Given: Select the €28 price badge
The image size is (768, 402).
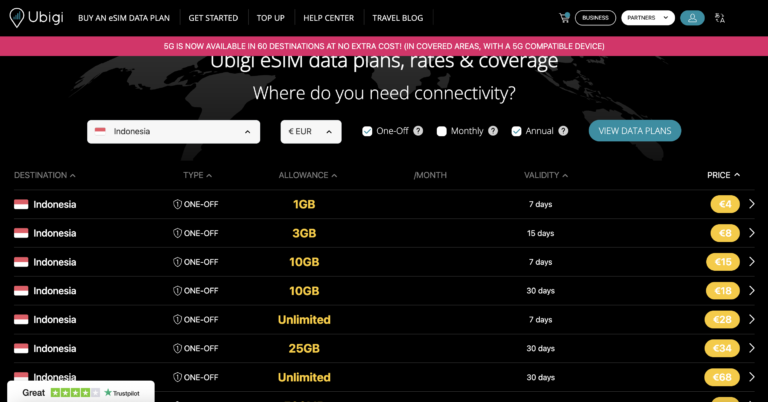Looking at the screenshot, I should (x=723, y=320).
